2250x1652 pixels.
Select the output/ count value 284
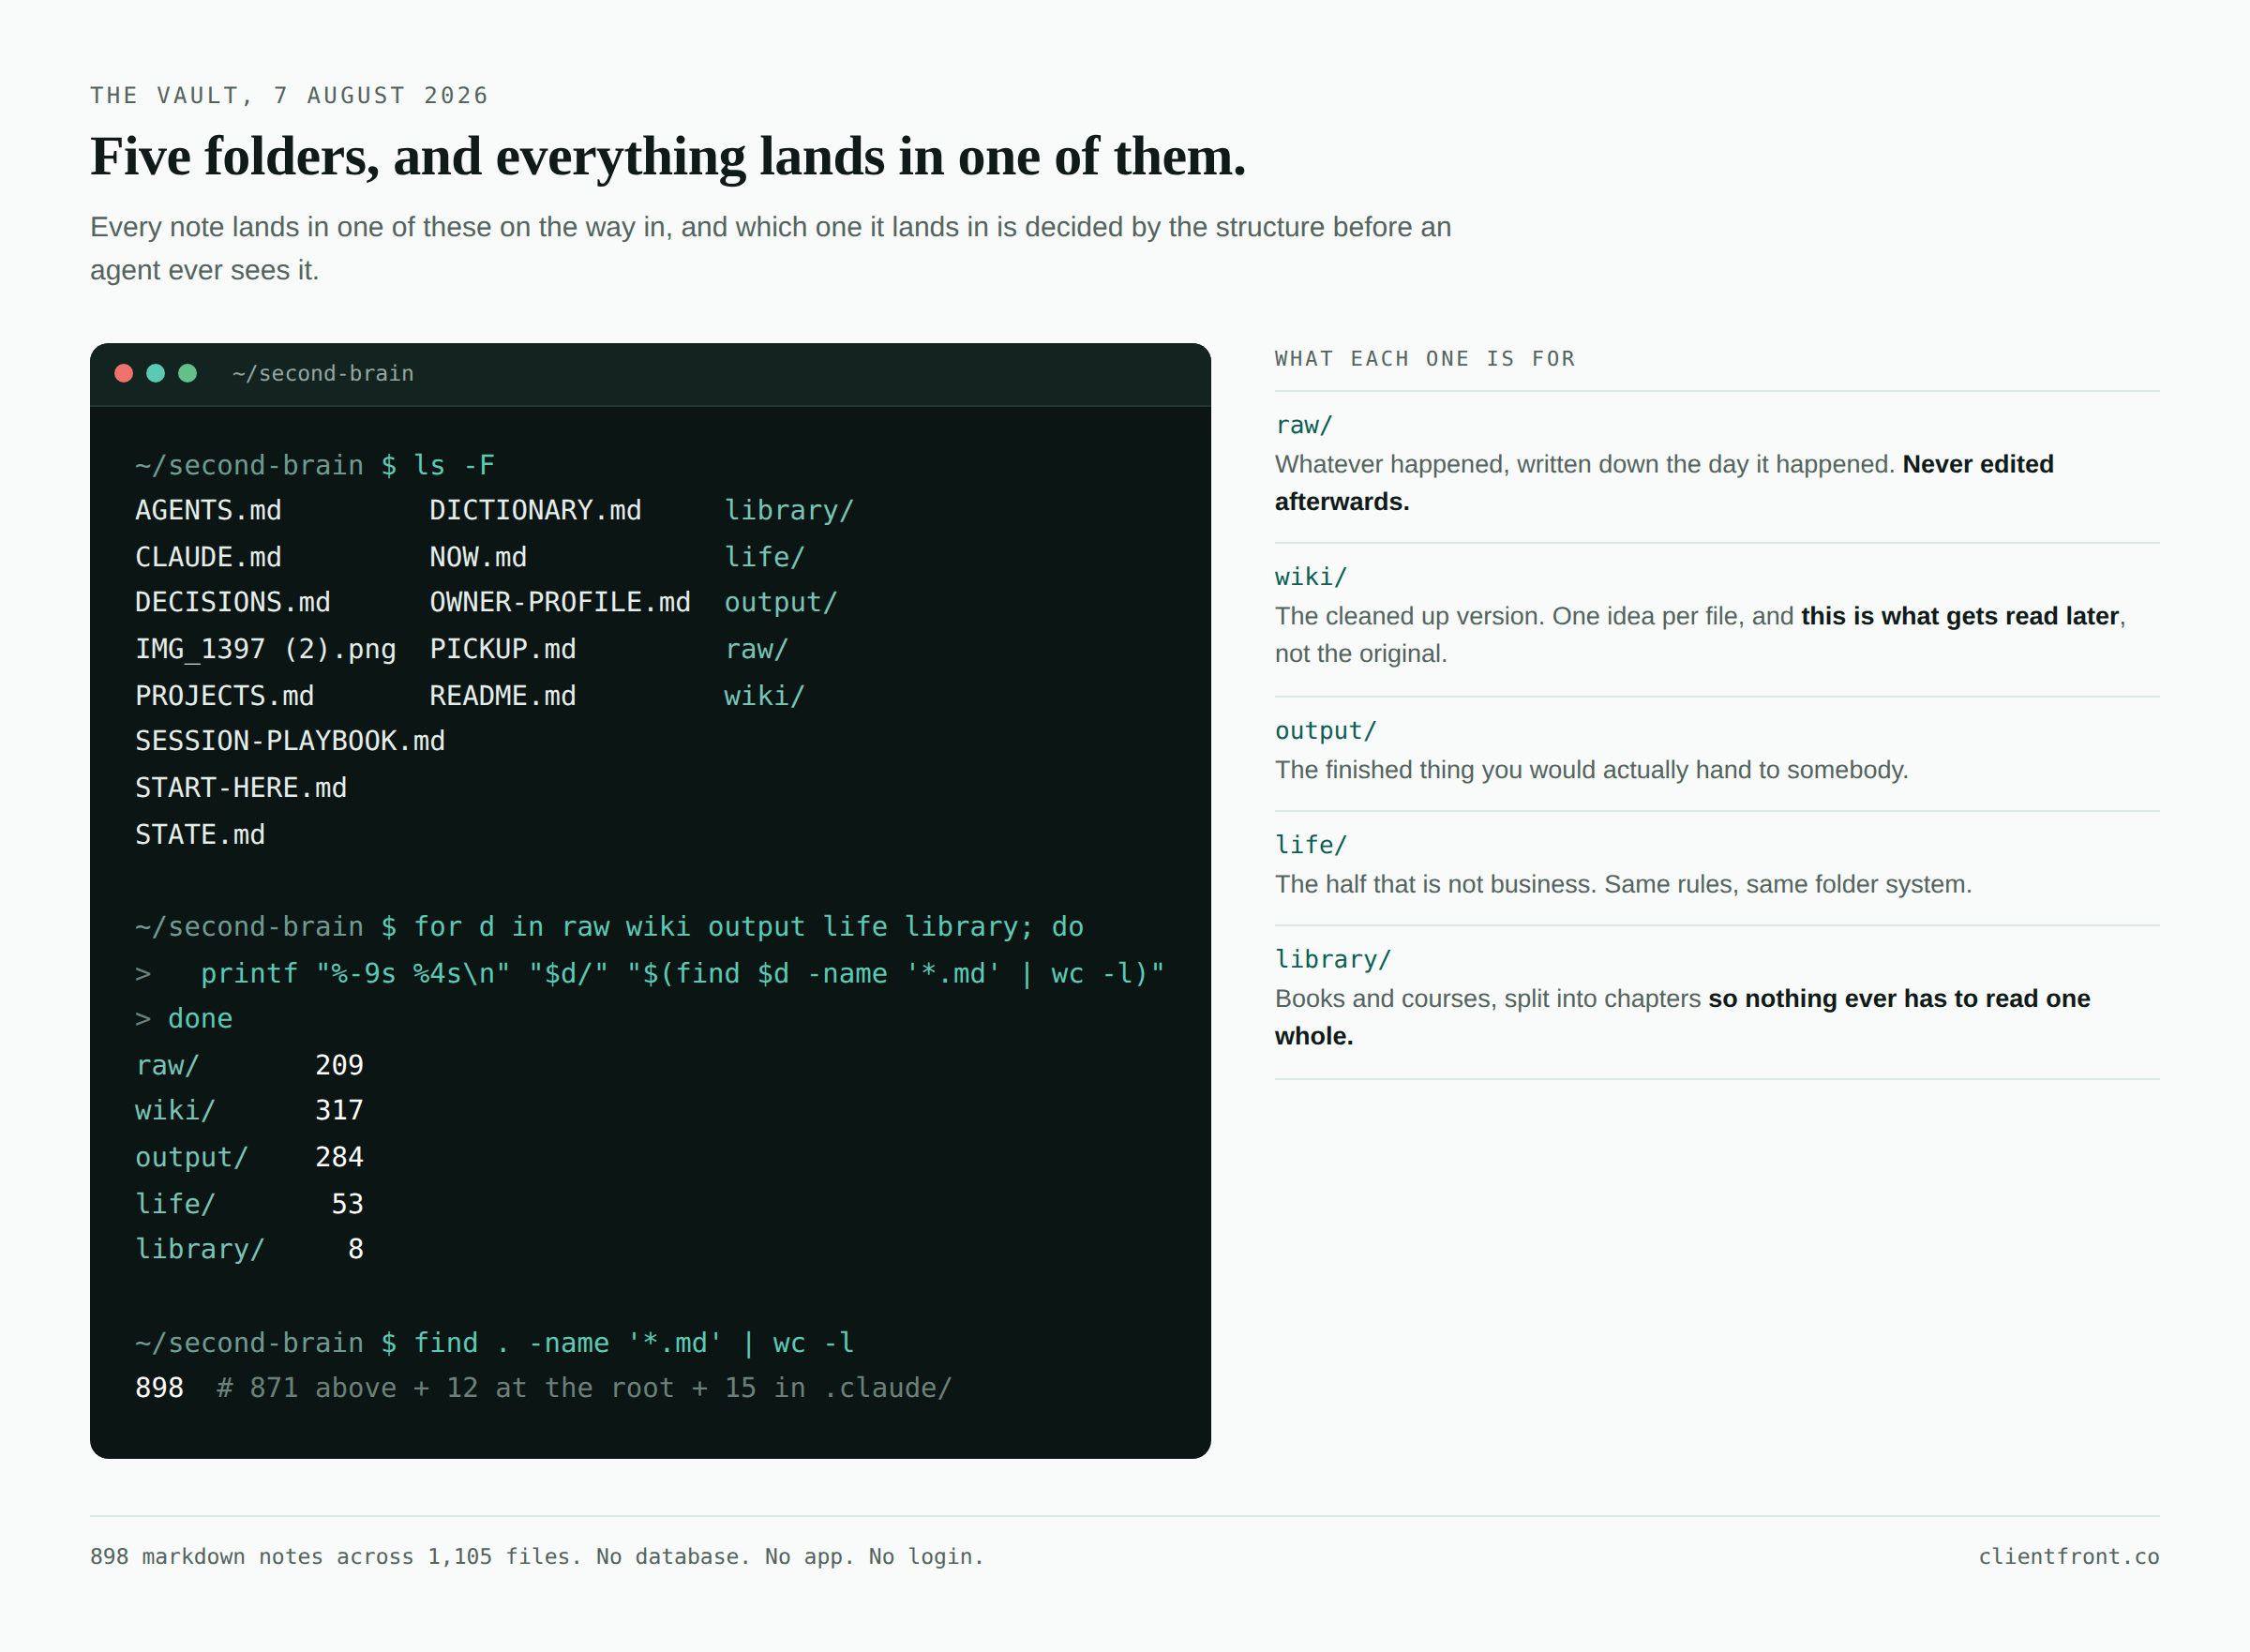click(x=339, y=1157)
